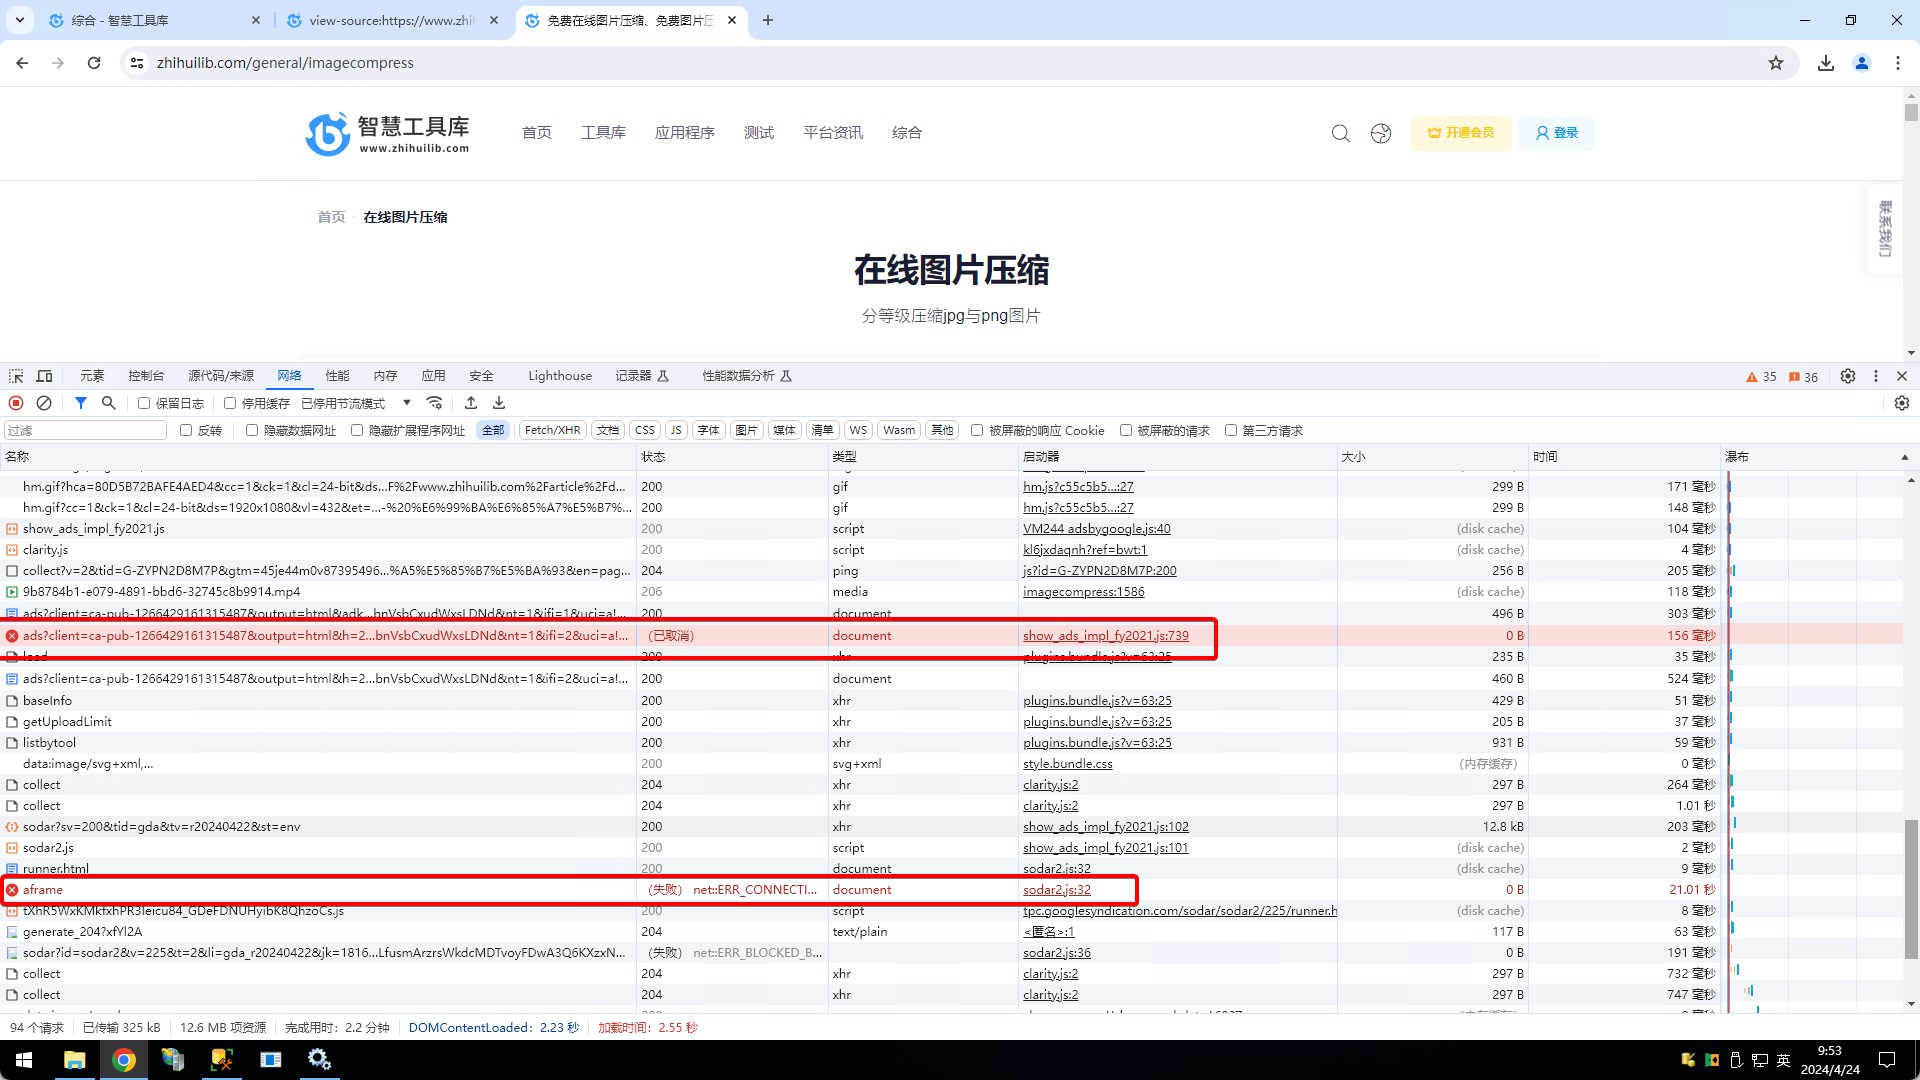Toggle the network filter funnel icon
The height and width of the screenshot is (1080, 1920).
point(81,403)
